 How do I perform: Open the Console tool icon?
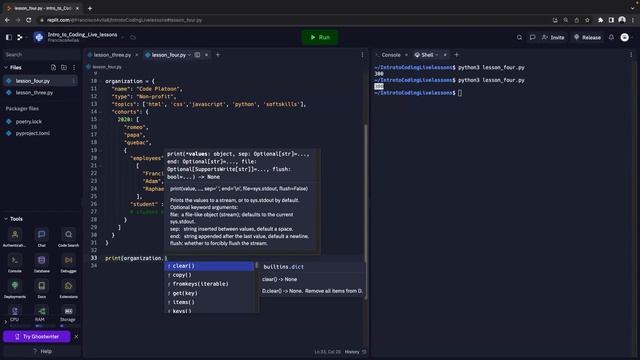[15, 263]
